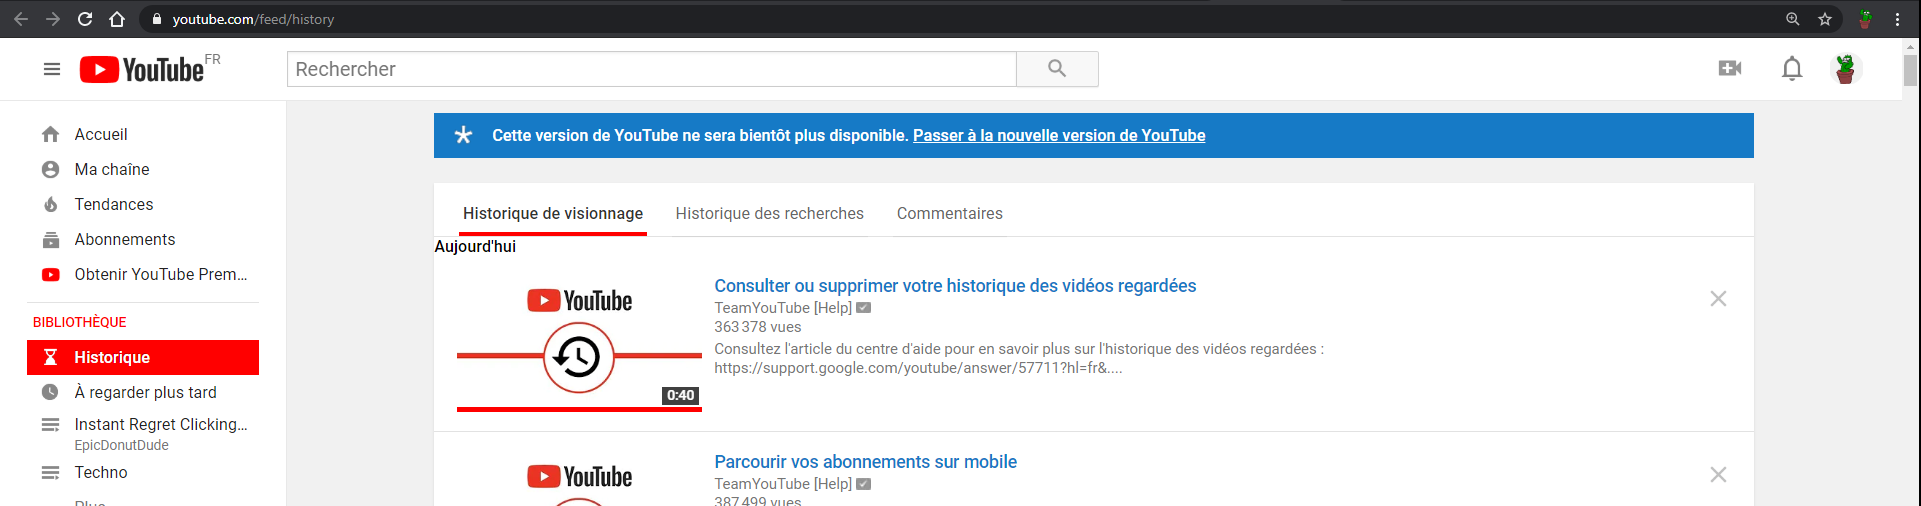The image size is (1921, 506).
Task: Open Abonnements in sidebar
Action: [x=143, y=239]
